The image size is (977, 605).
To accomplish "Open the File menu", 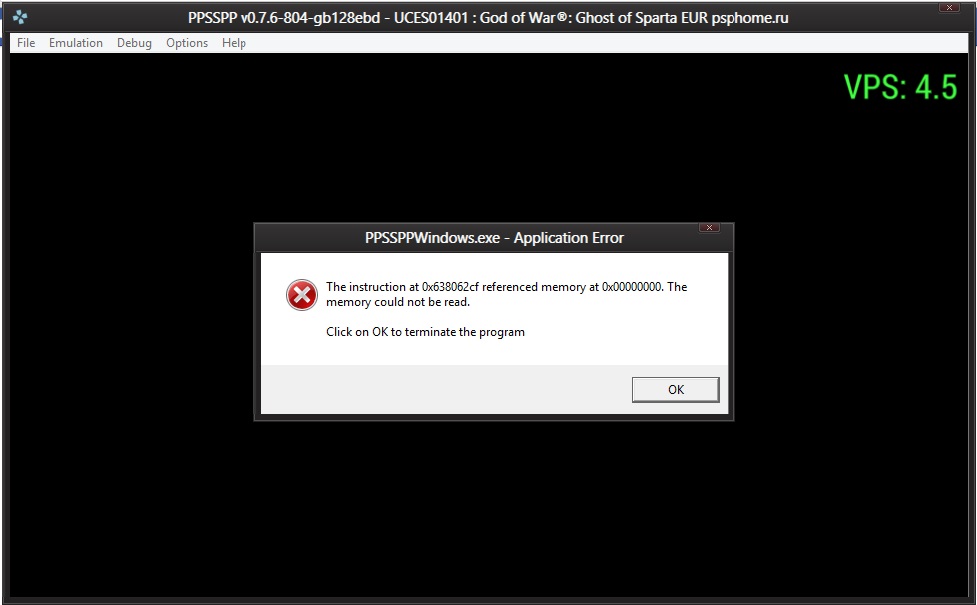I will [x=26, y=43].
